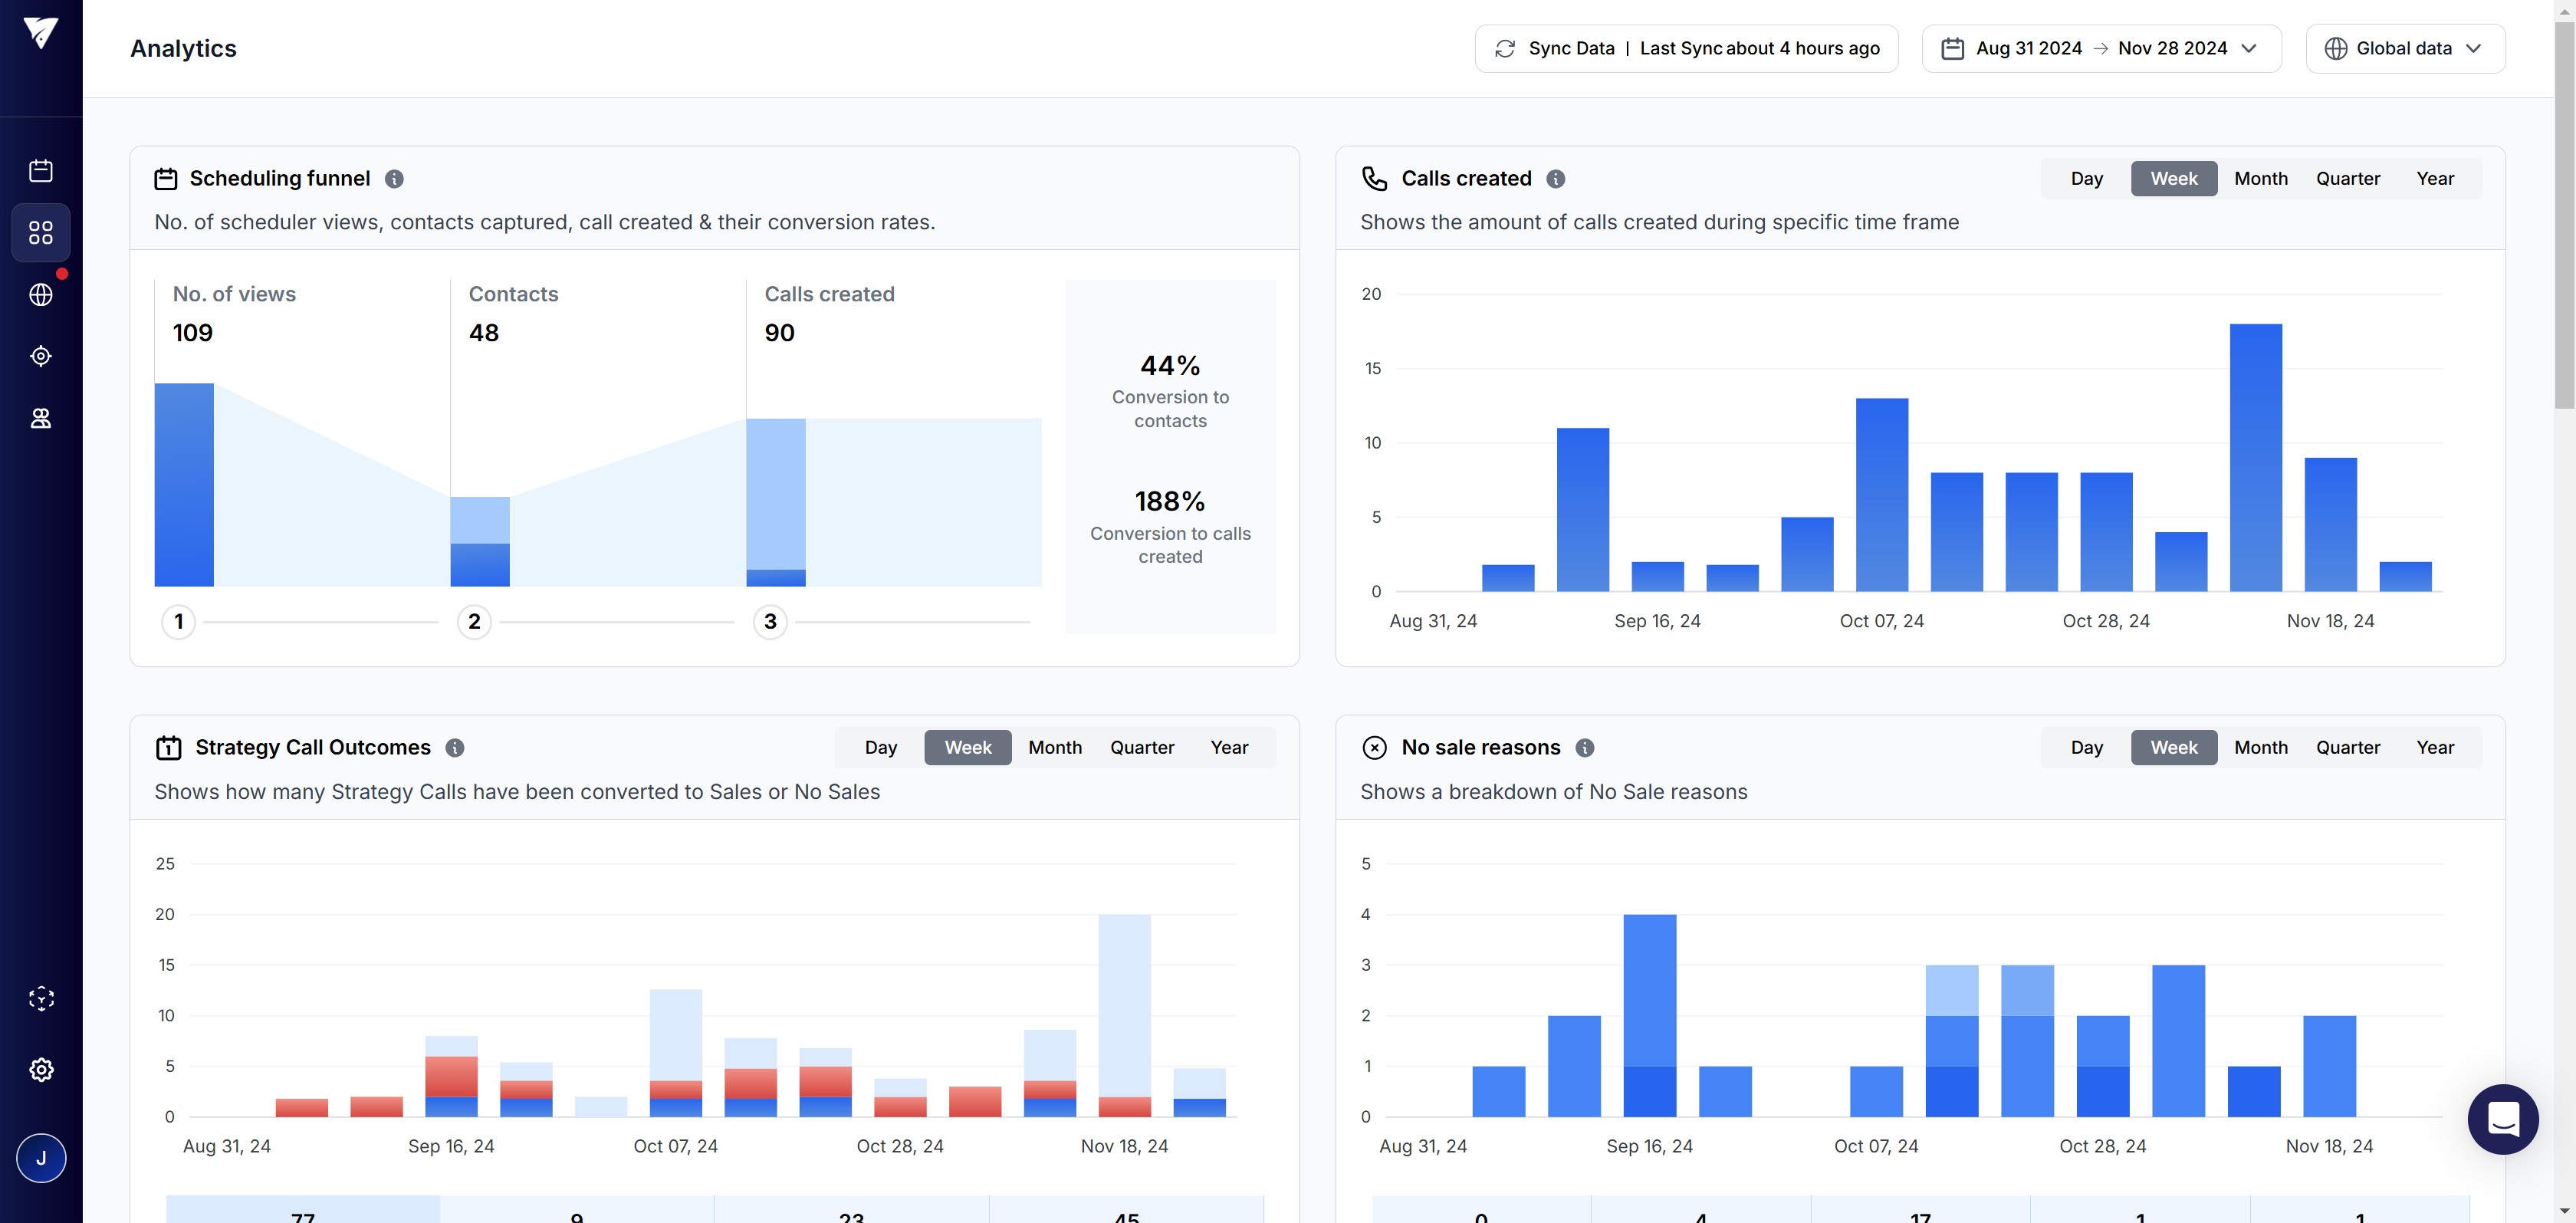Select Year in Strategy Call Outcomes
Image resolution: width=2576 pixels, height=1223 pixels.
(1228, 748)
